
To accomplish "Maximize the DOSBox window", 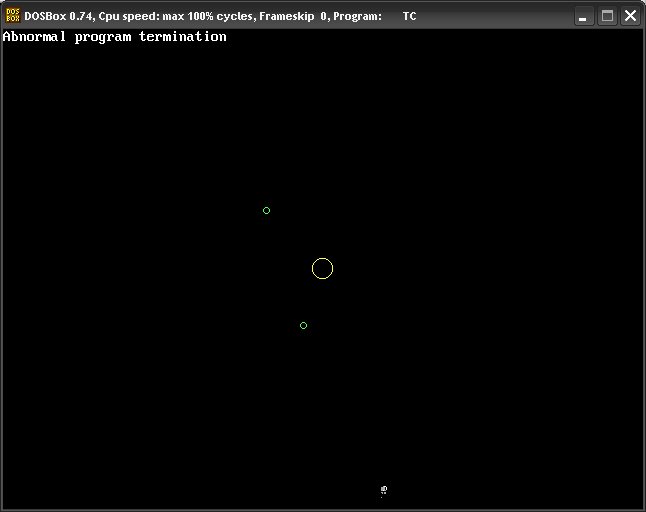I will (607, 16).
